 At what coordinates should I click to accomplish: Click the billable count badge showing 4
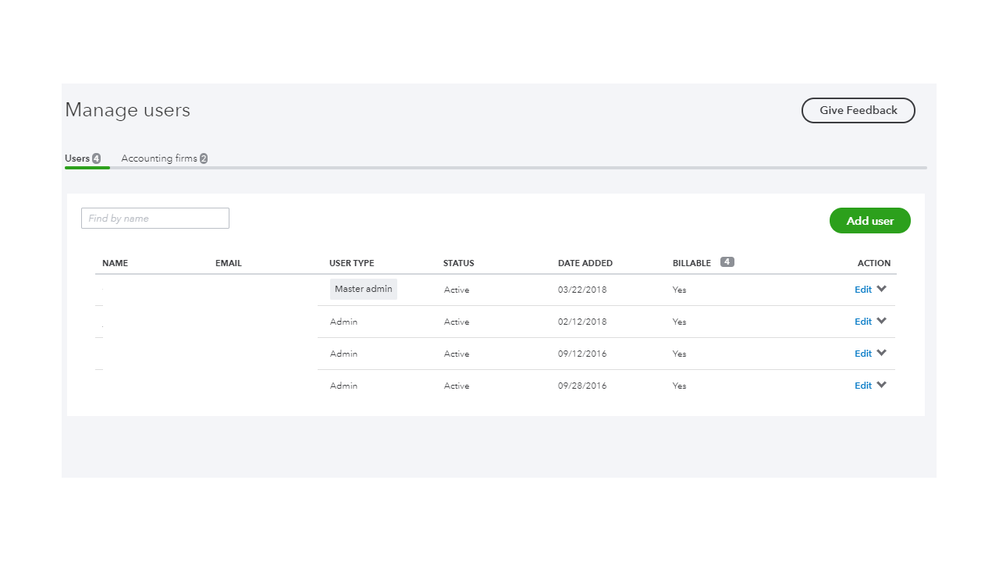point(727,262)
